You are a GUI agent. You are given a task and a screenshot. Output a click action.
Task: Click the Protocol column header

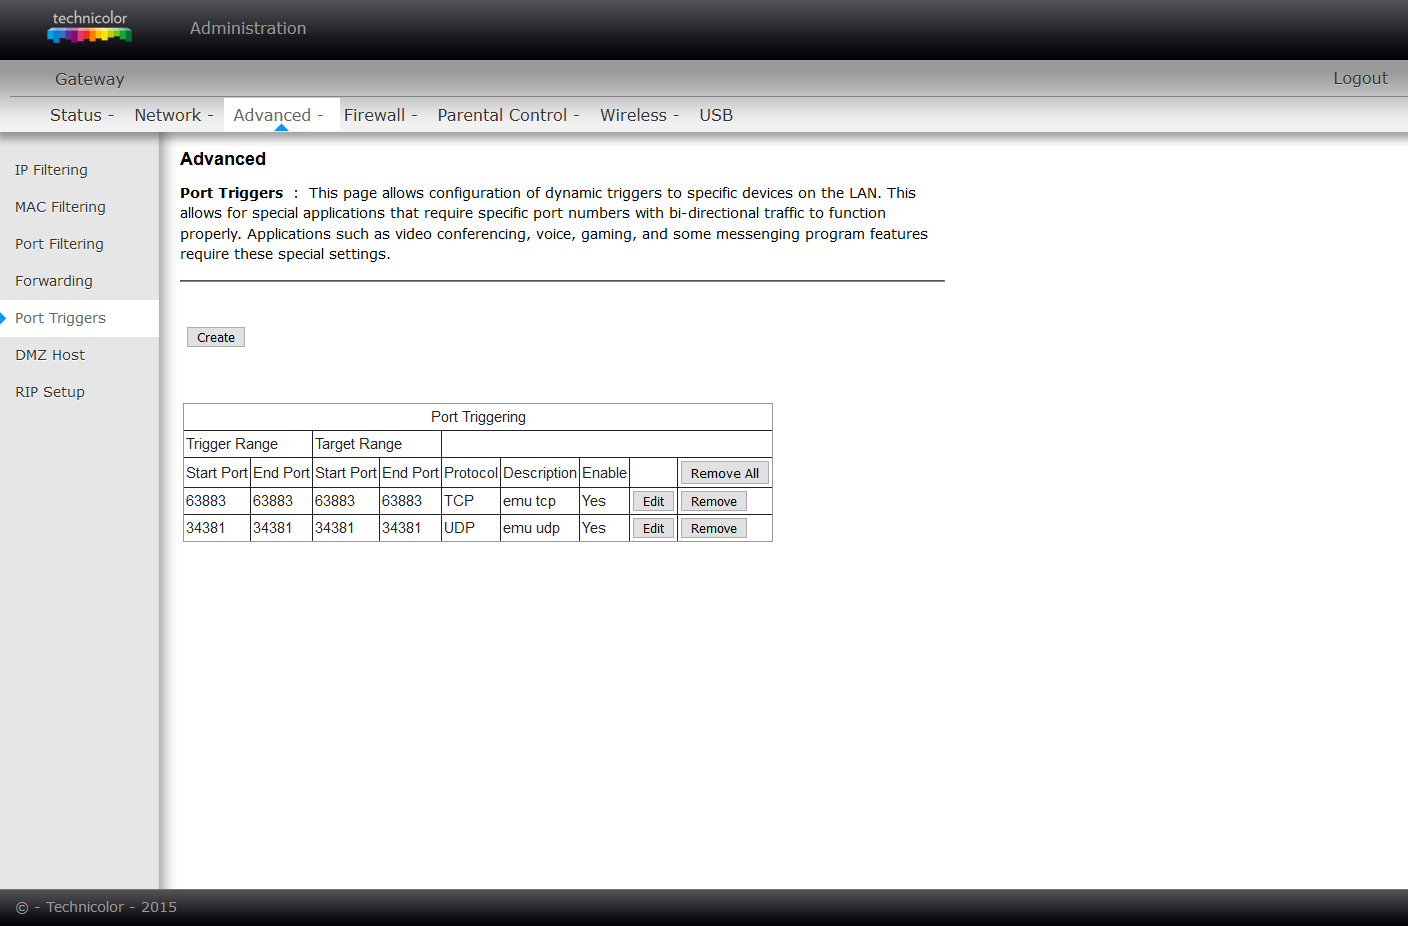[x=471, y=473]
